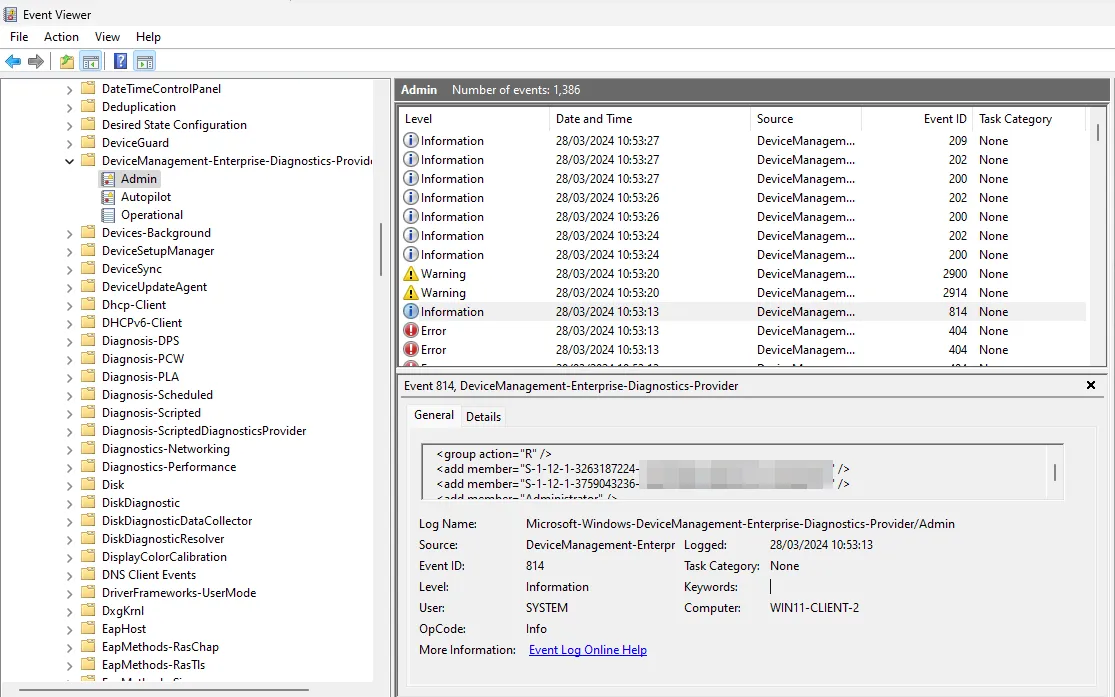Expand the DateTimeControlPanel node

[x=69, y=90]
